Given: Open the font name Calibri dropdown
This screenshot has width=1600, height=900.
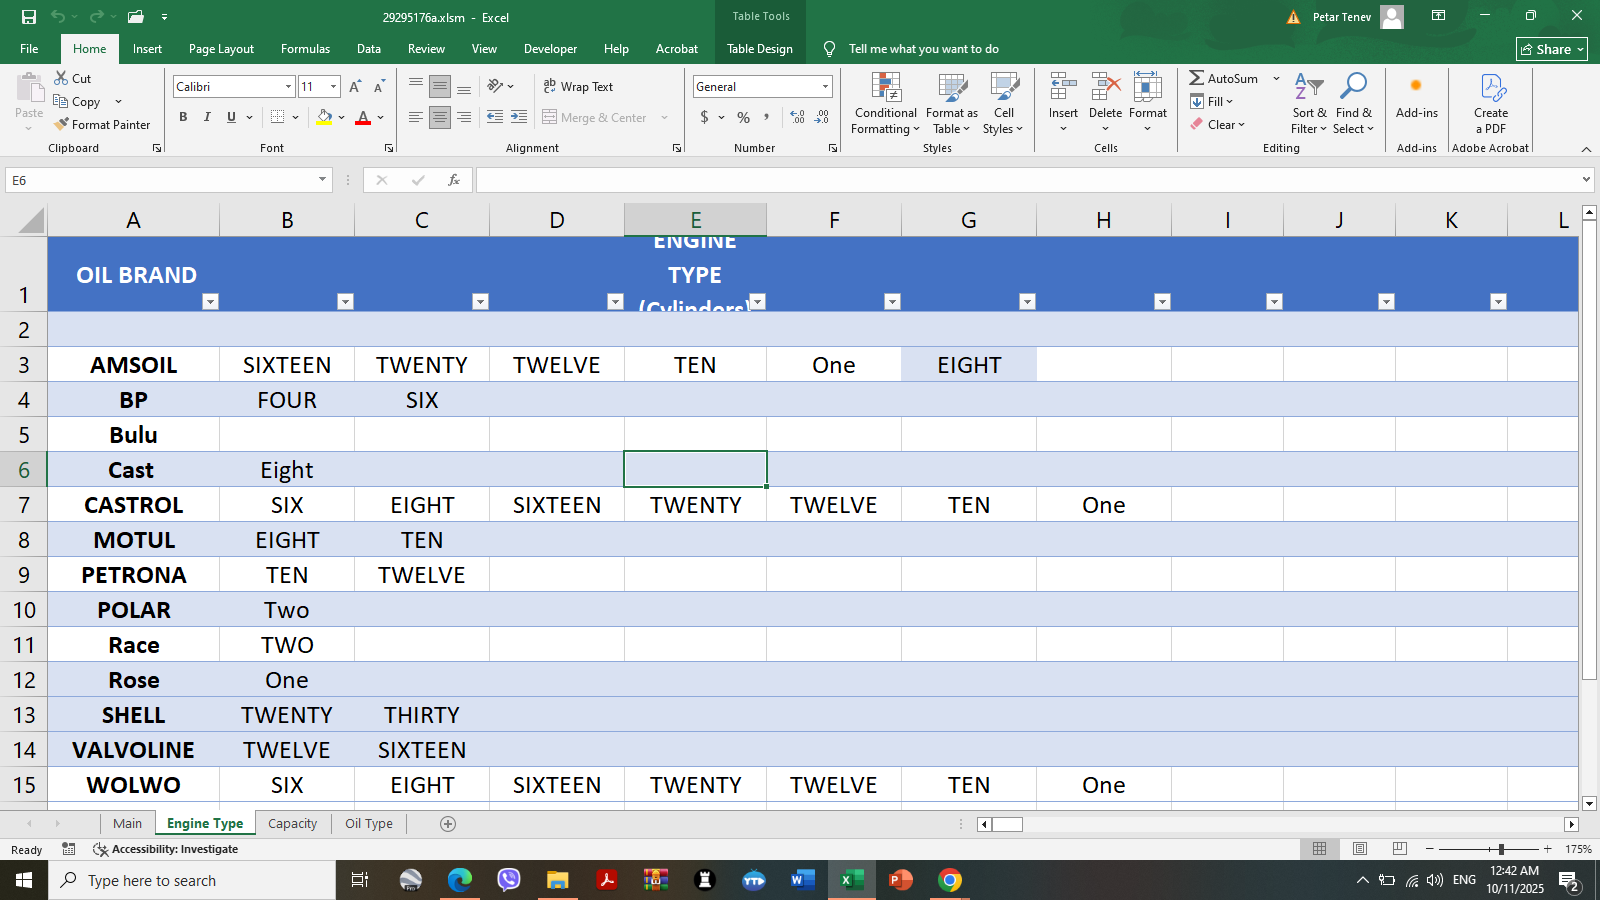Looking at the screenshot, I should click(x=288, y=87).
